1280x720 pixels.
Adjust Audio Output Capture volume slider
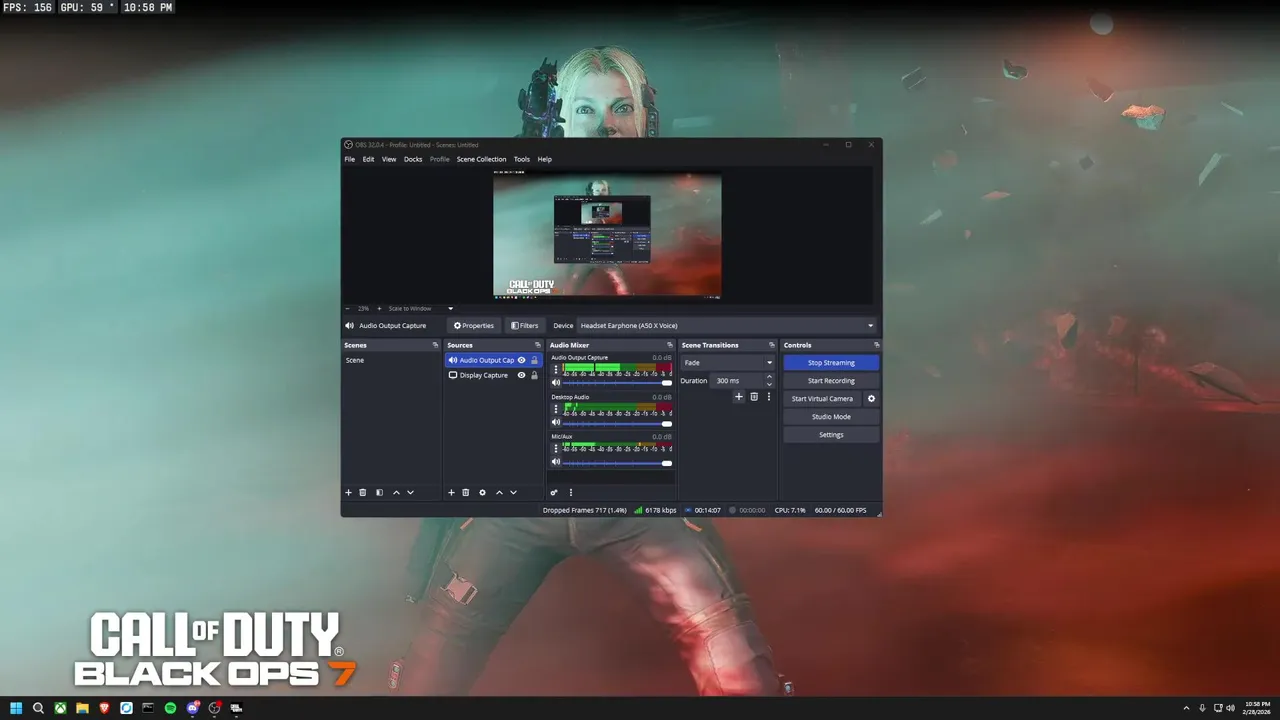click(618, 383)
